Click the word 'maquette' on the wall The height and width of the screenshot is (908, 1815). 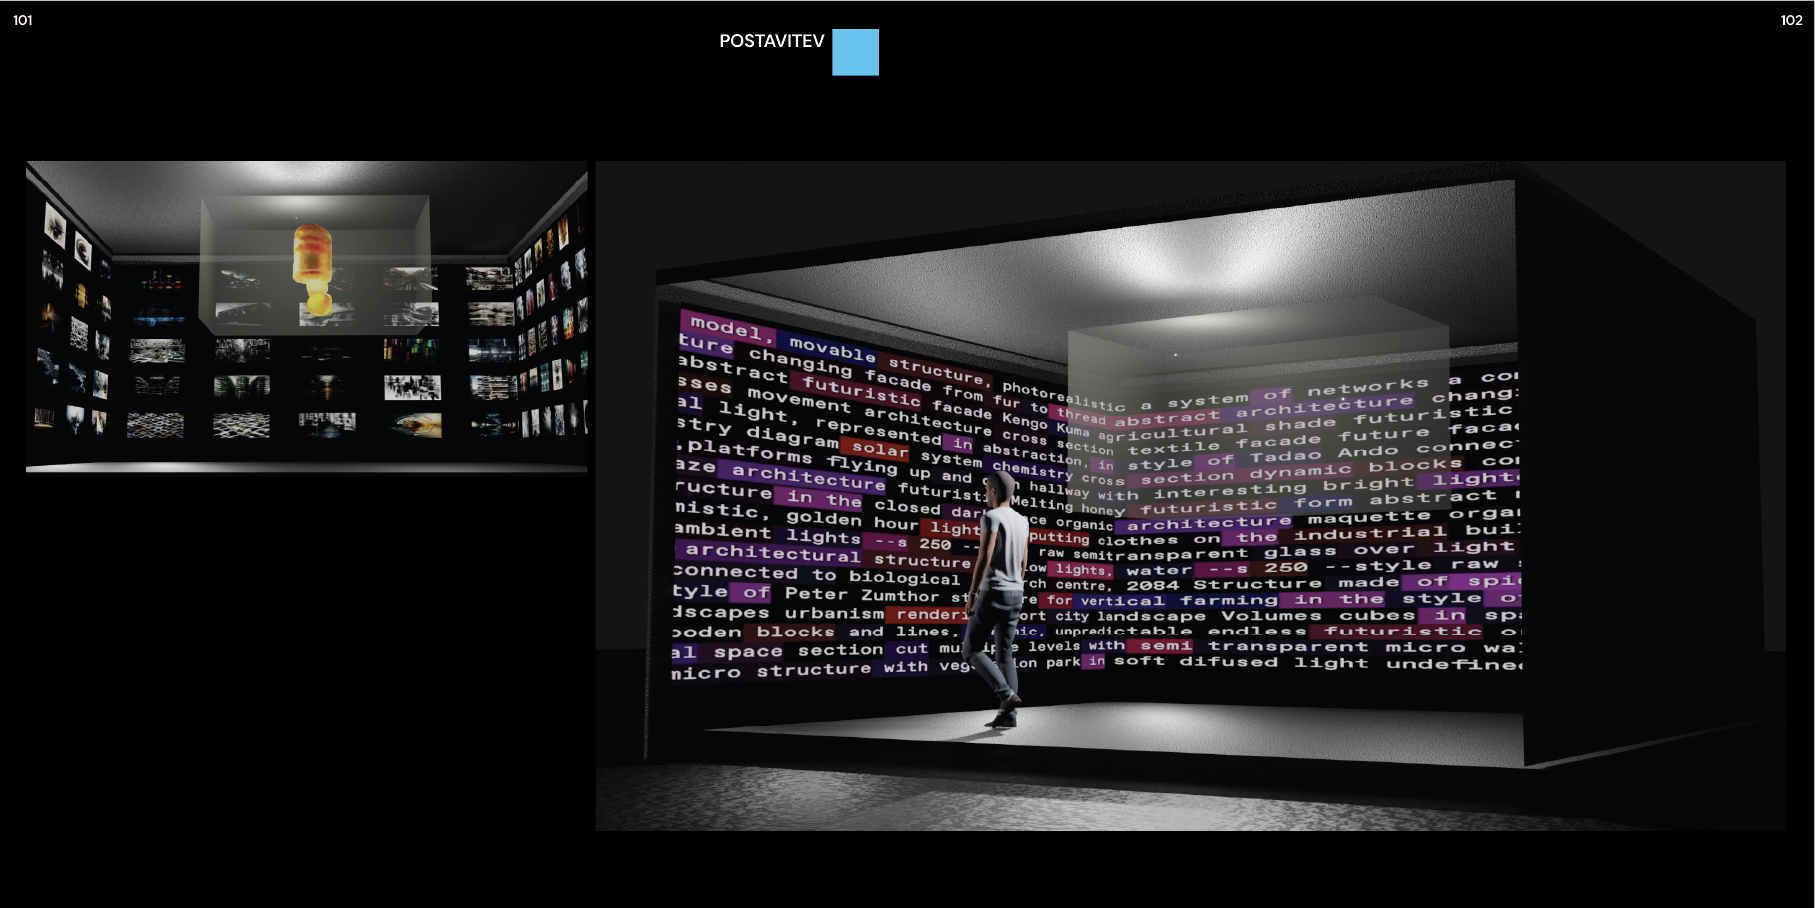point(1369,517)
